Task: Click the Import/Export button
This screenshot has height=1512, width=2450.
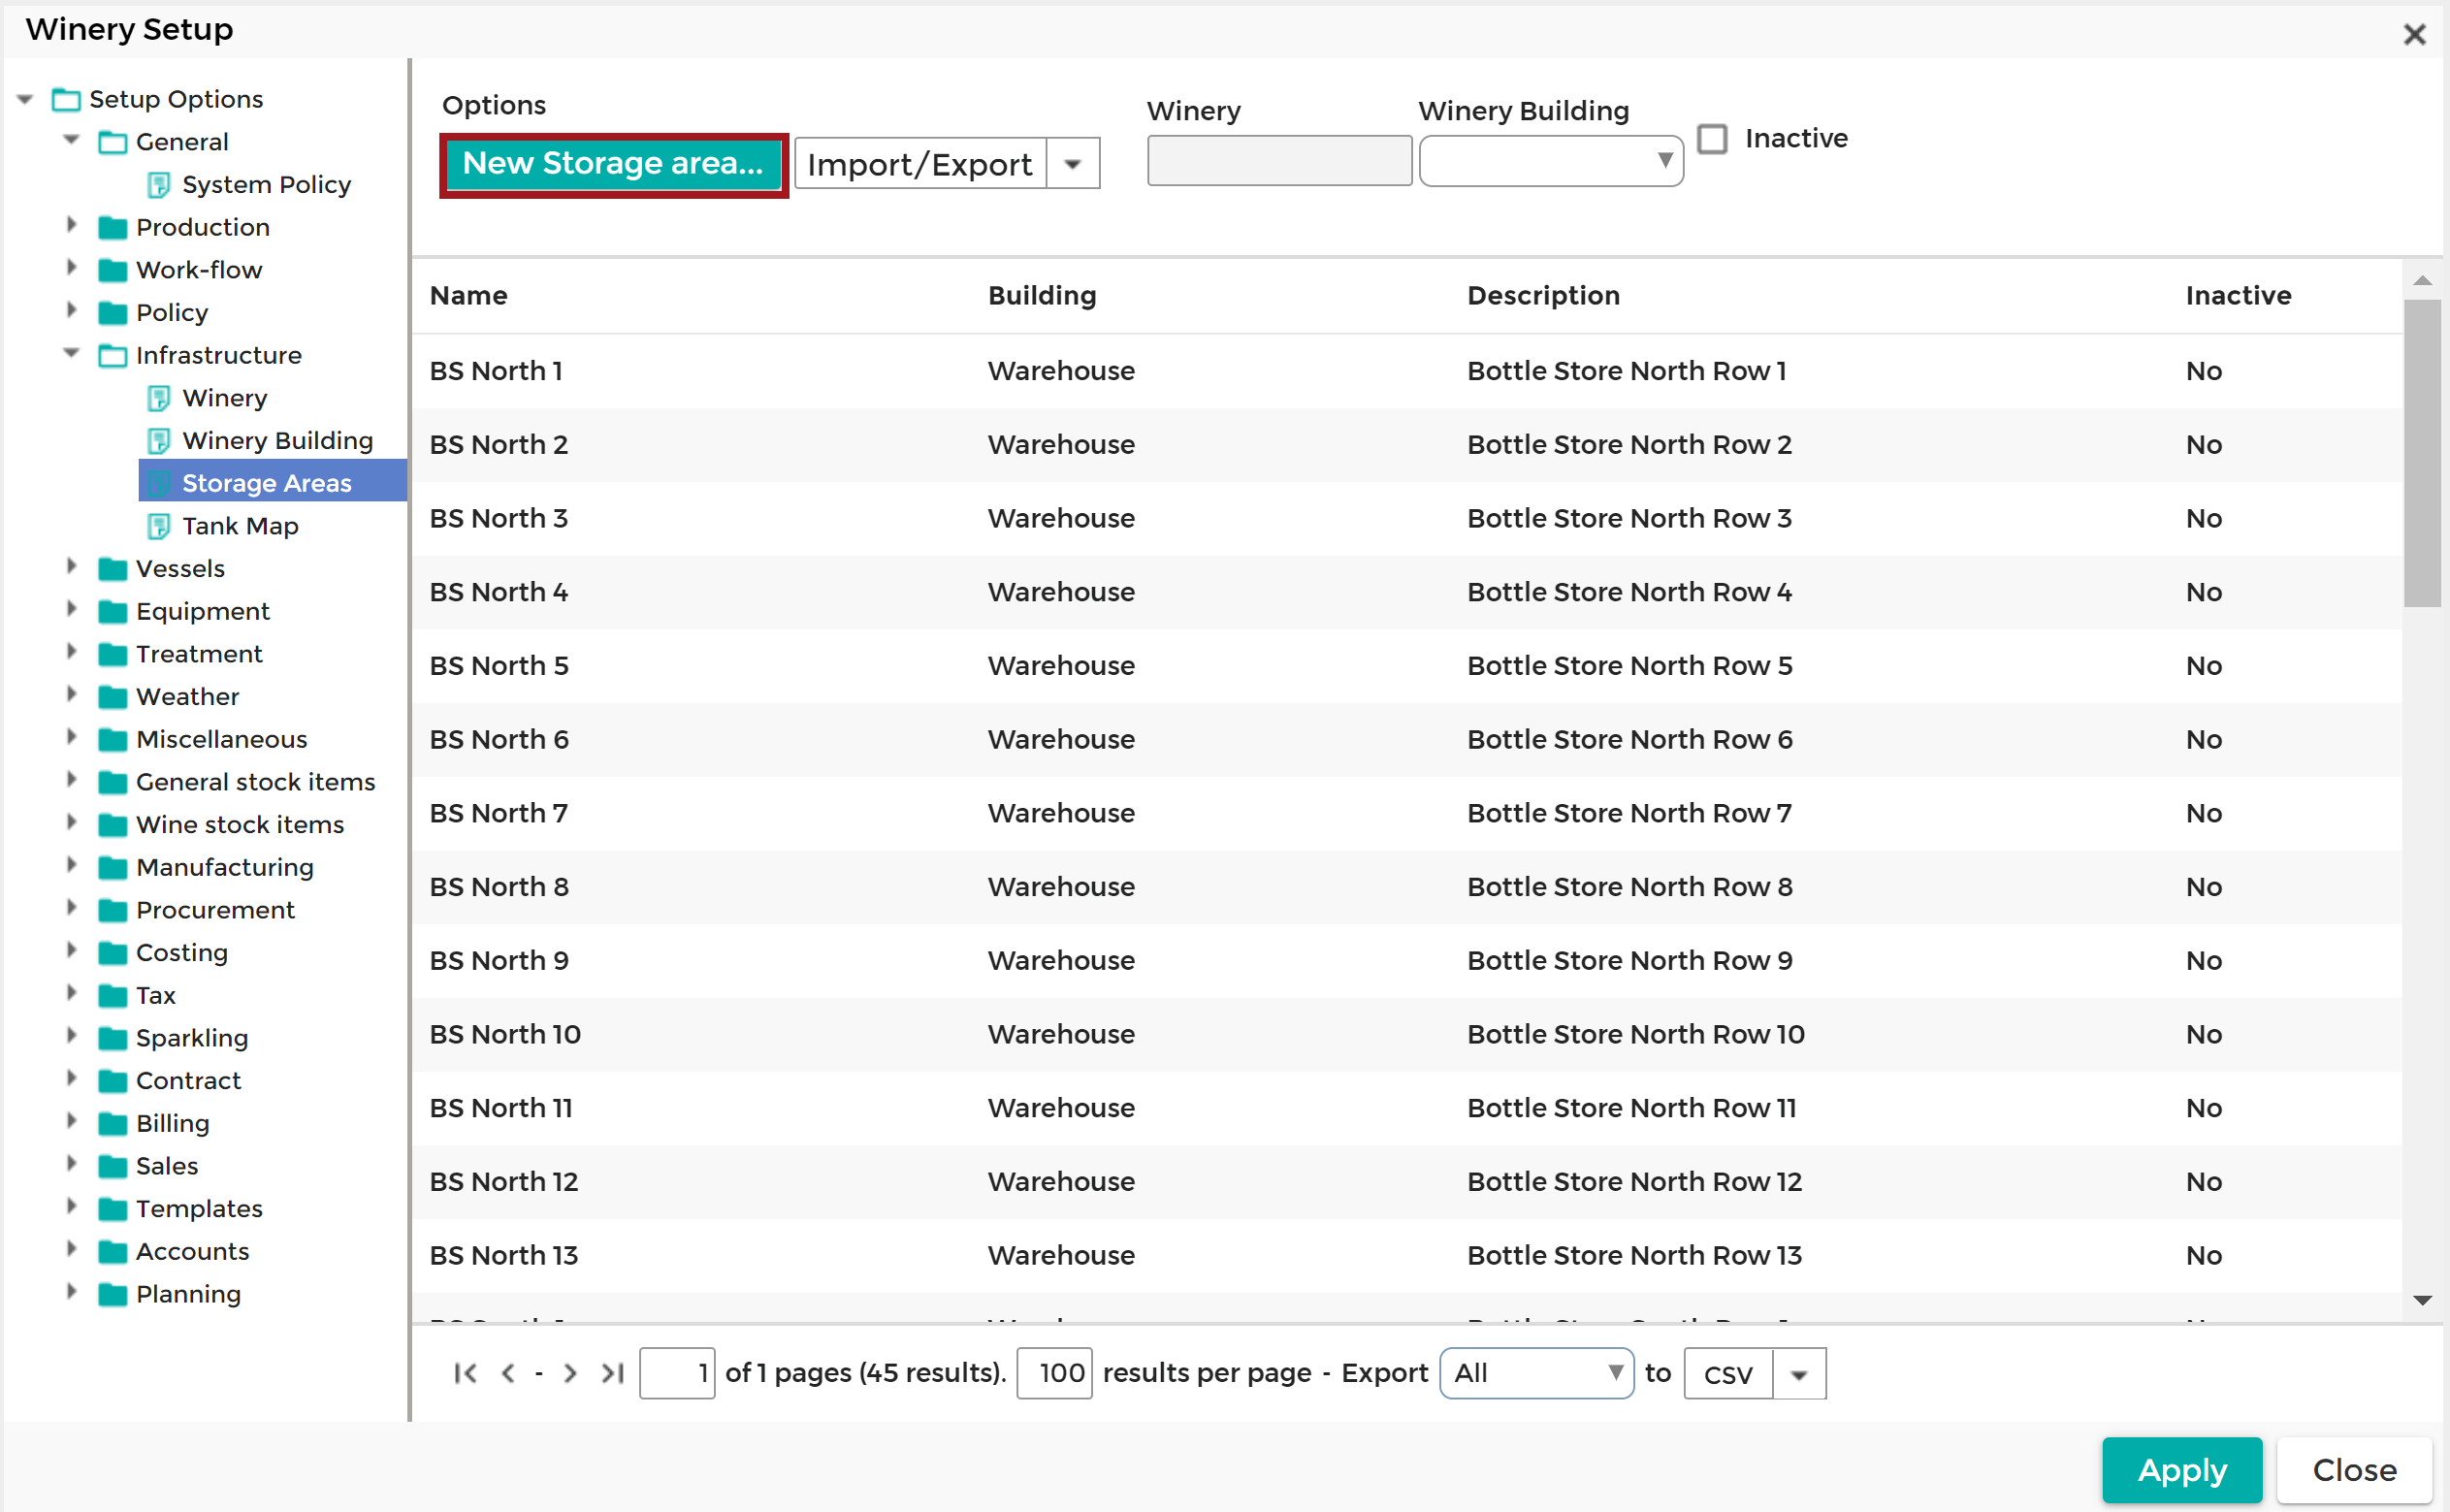Action: coord(920,164)
